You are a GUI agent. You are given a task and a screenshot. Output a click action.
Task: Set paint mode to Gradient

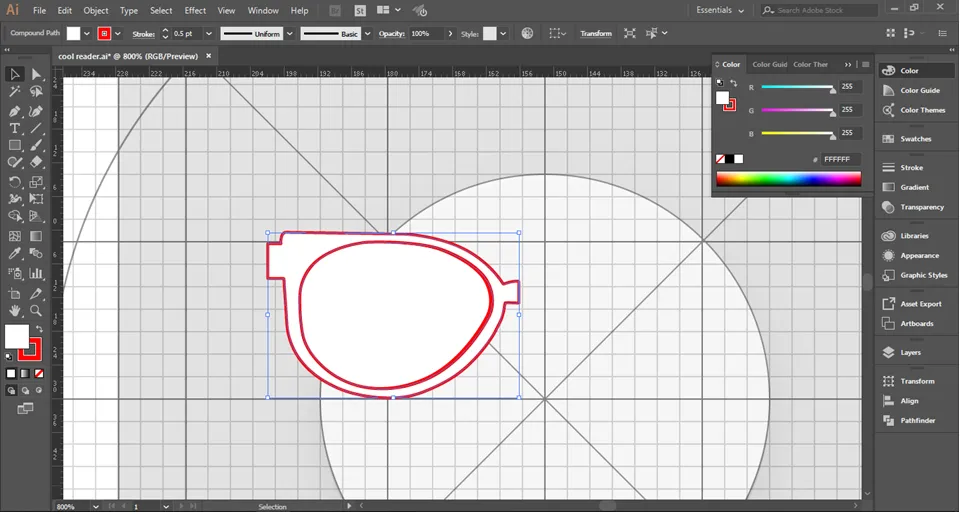point(25,374)
